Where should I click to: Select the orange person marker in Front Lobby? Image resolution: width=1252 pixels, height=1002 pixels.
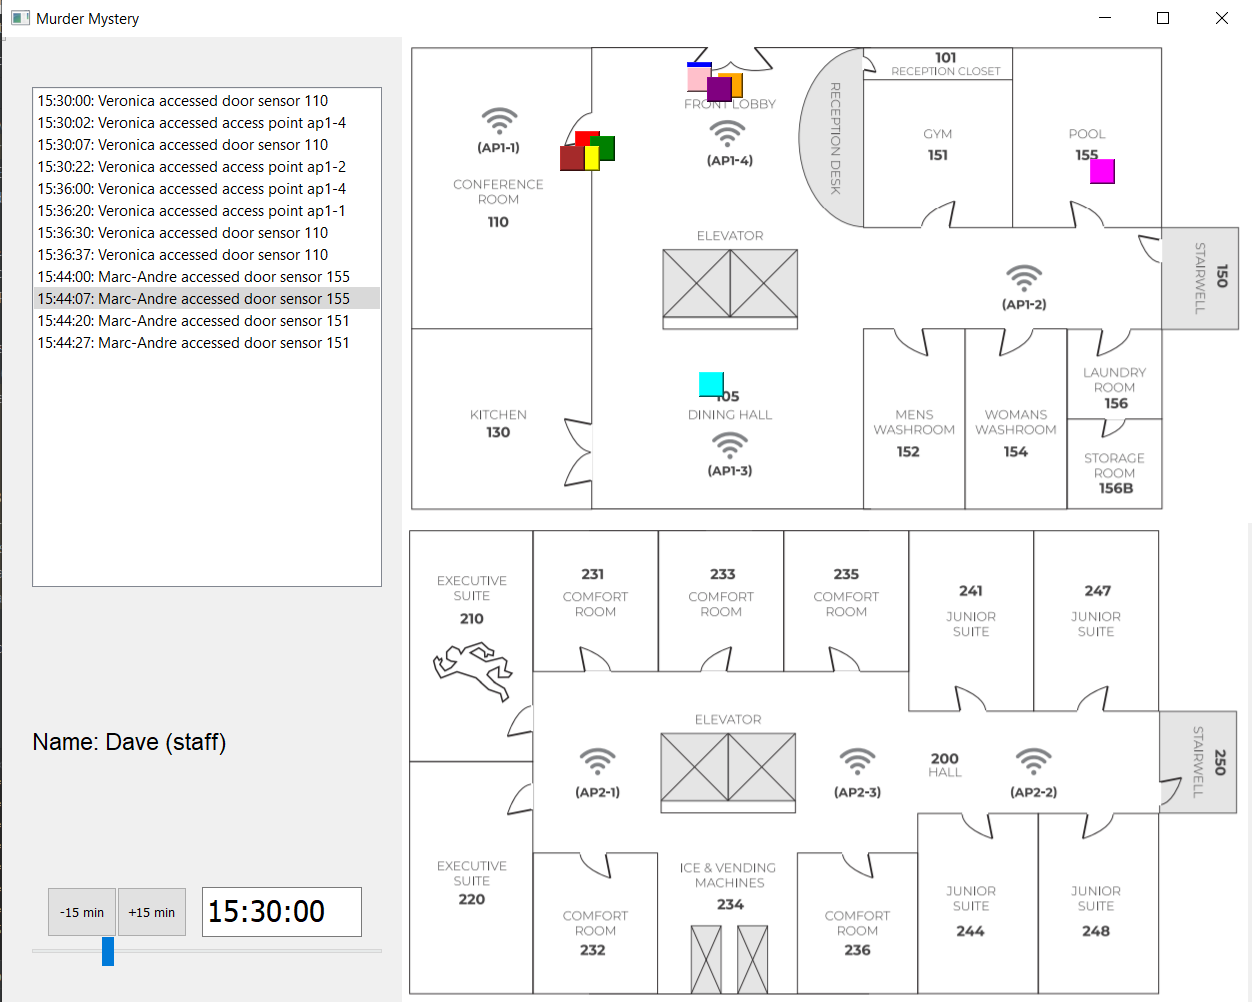click(738, 85)
